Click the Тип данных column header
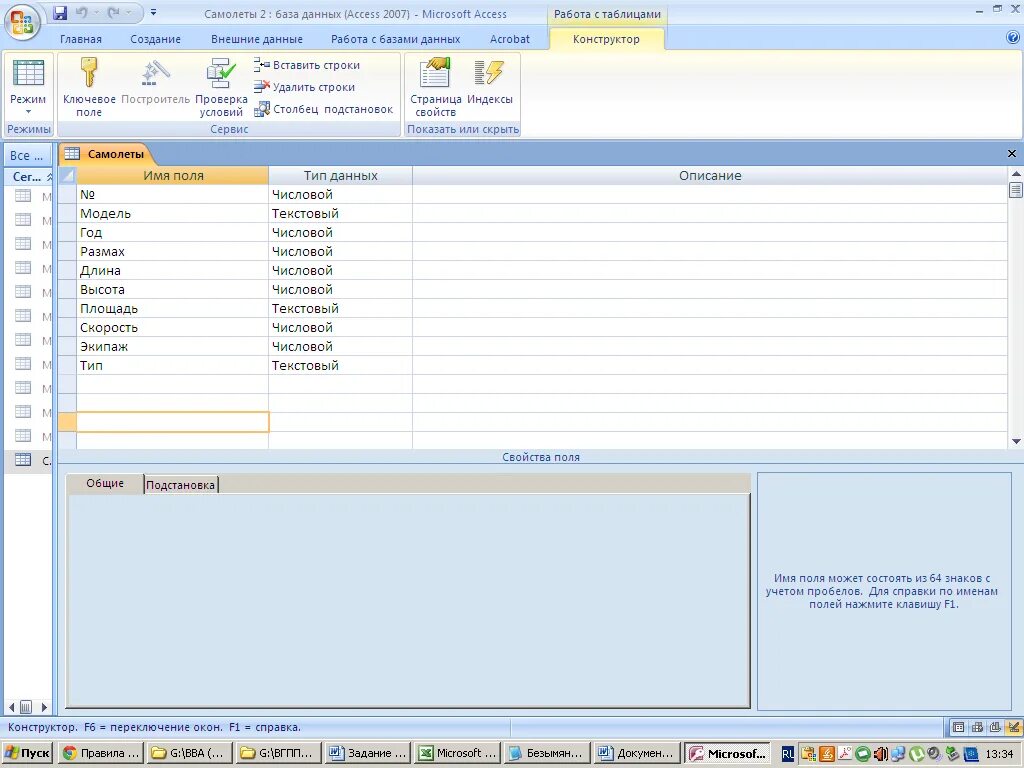The image size is (1024, 768). [340, 175]
